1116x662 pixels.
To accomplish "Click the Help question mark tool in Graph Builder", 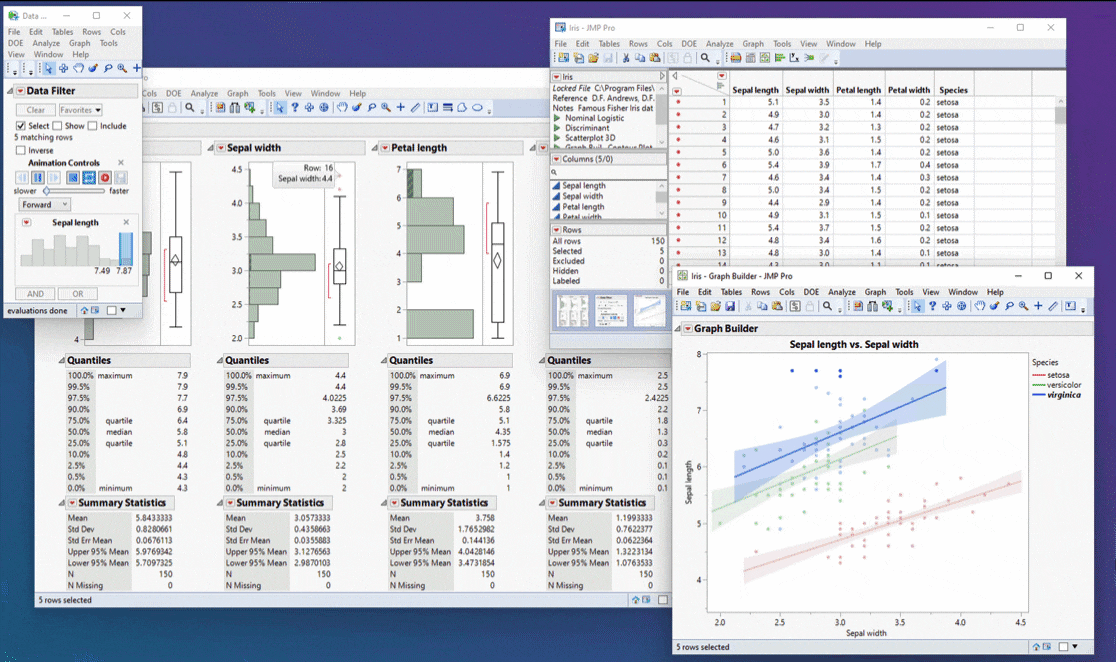I will click(932, 307).
